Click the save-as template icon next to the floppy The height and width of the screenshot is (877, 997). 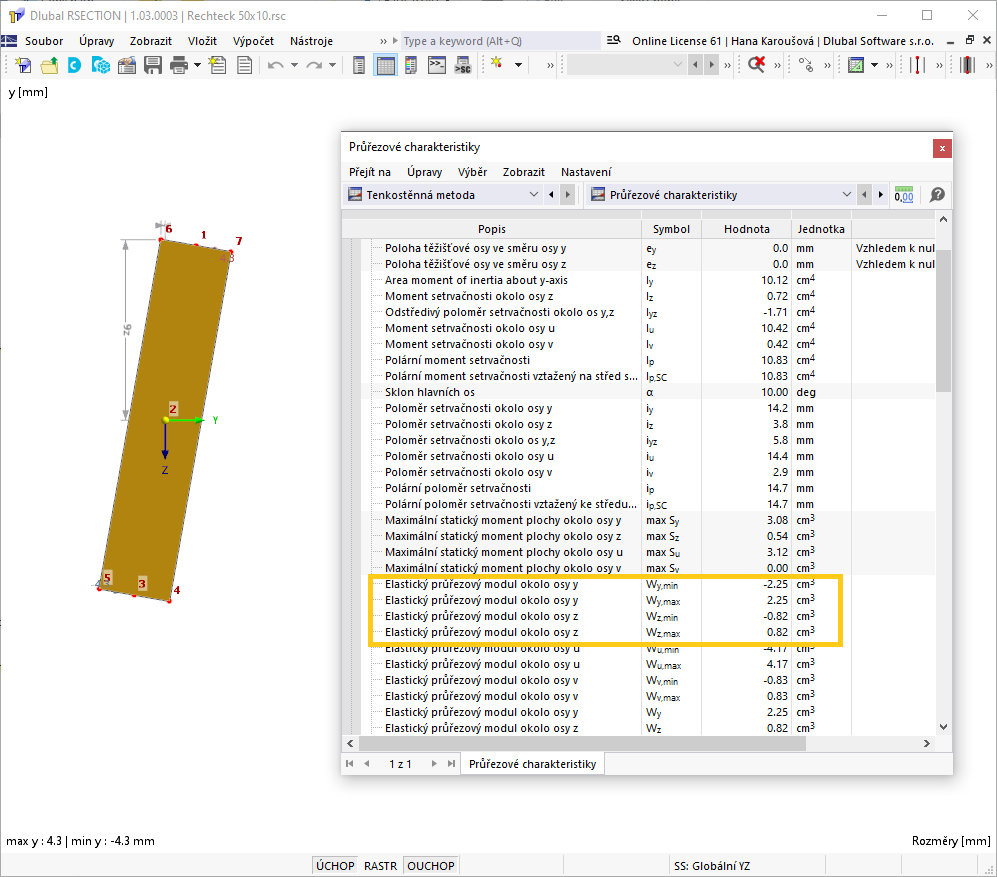tap(127, 65)
